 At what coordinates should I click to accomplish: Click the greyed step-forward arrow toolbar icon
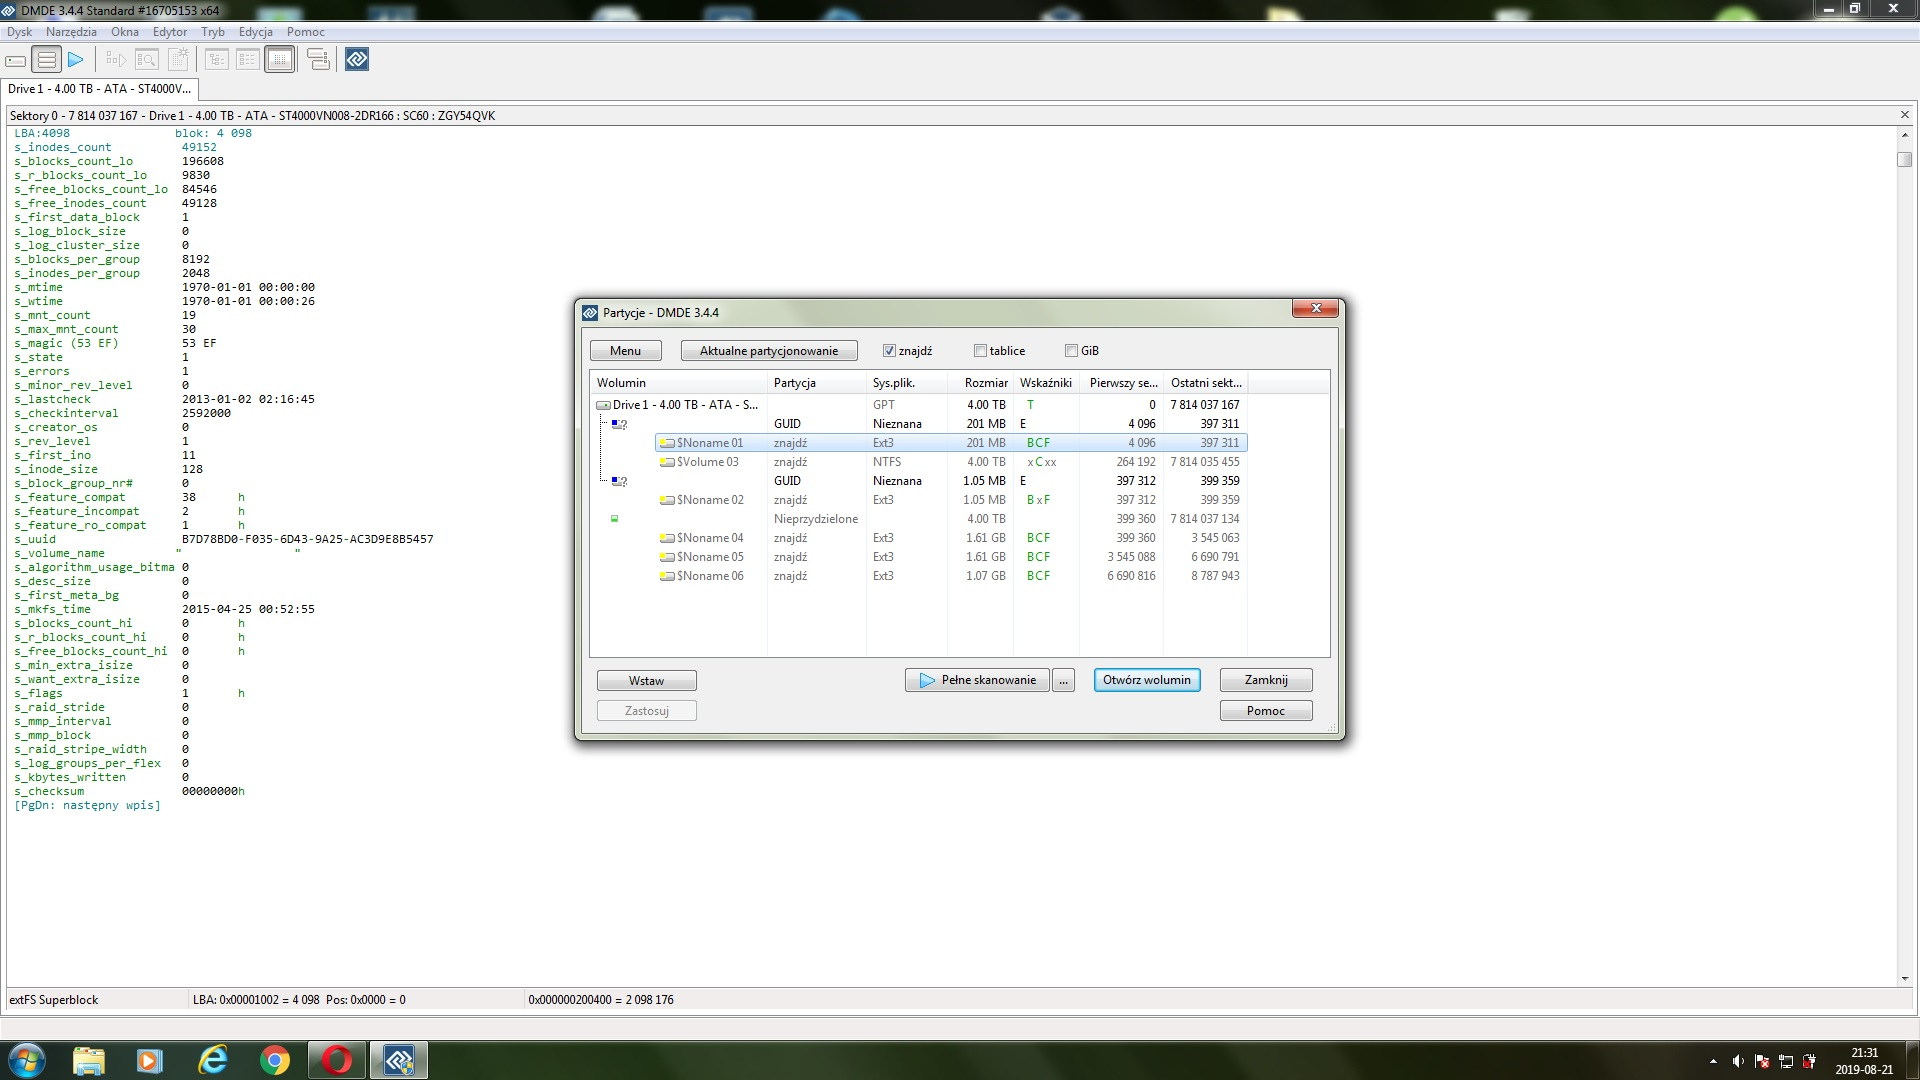point(116,60)
